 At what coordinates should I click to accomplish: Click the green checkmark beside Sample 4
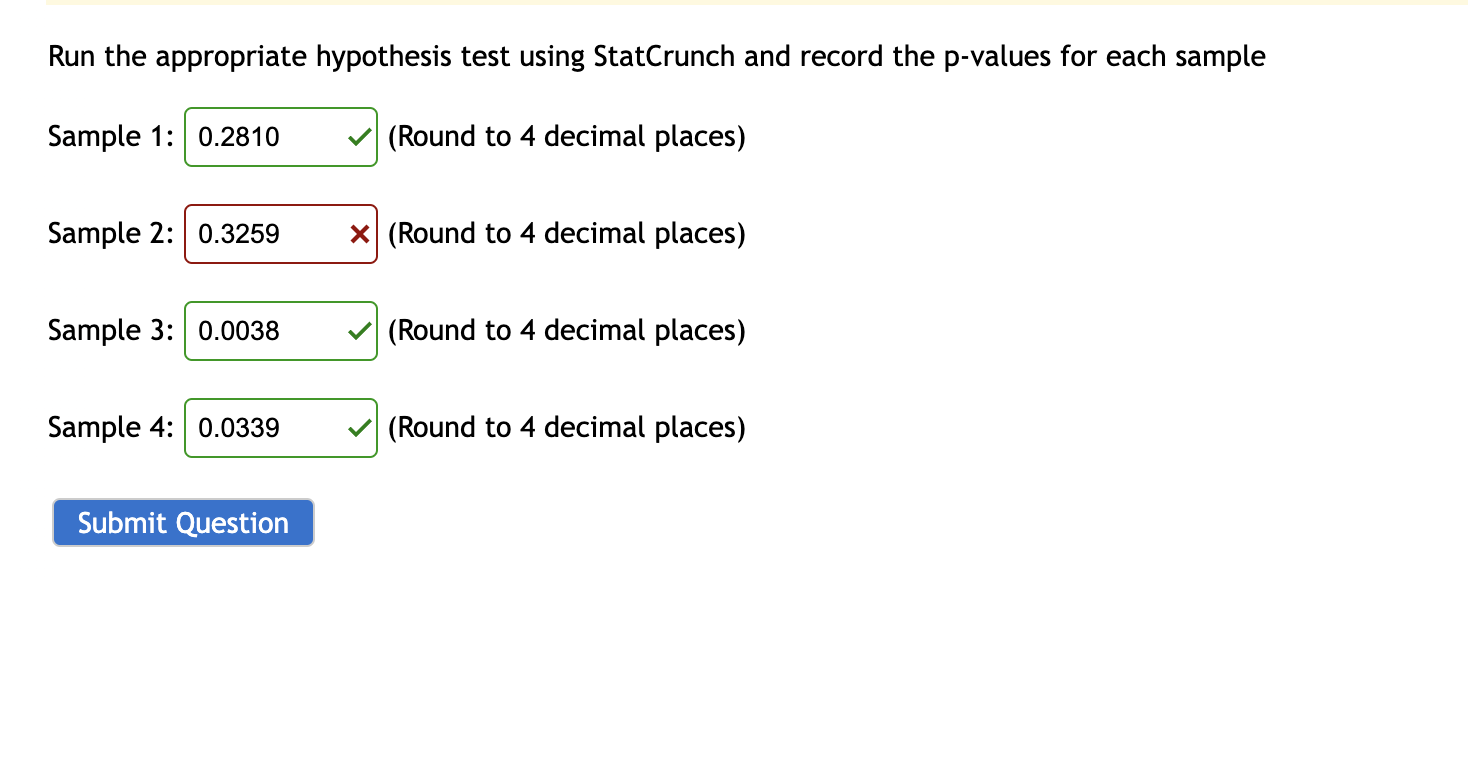(x=359, y=427)
